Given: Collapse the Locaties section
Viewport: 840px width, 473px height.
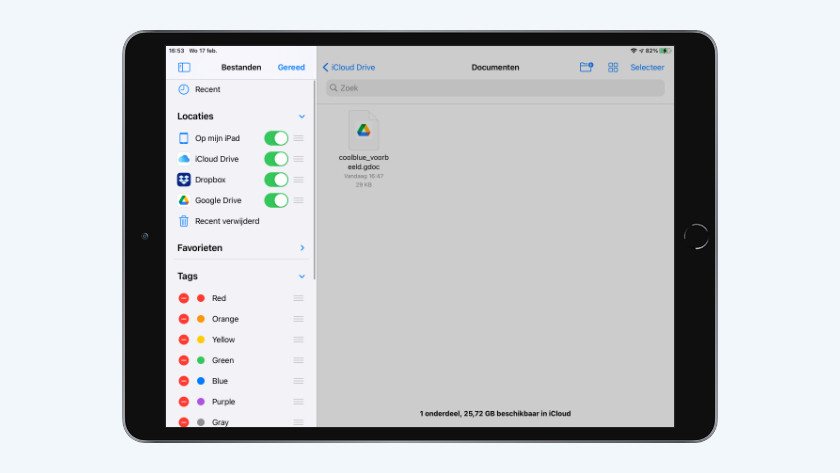Looking at the screenshot, I should click(x=302, y=117).
